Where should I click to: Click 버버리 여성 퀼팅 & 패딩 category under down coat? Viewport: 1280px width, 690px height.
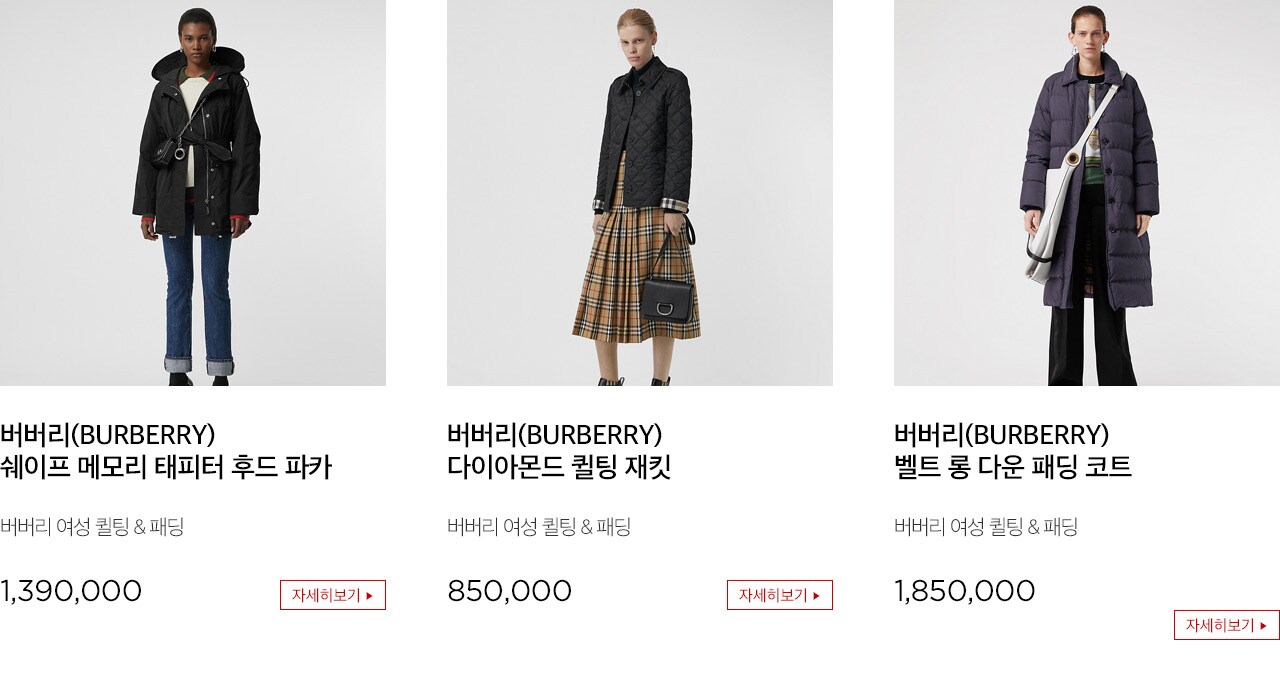pyautogui.click(x=986, y=527)
